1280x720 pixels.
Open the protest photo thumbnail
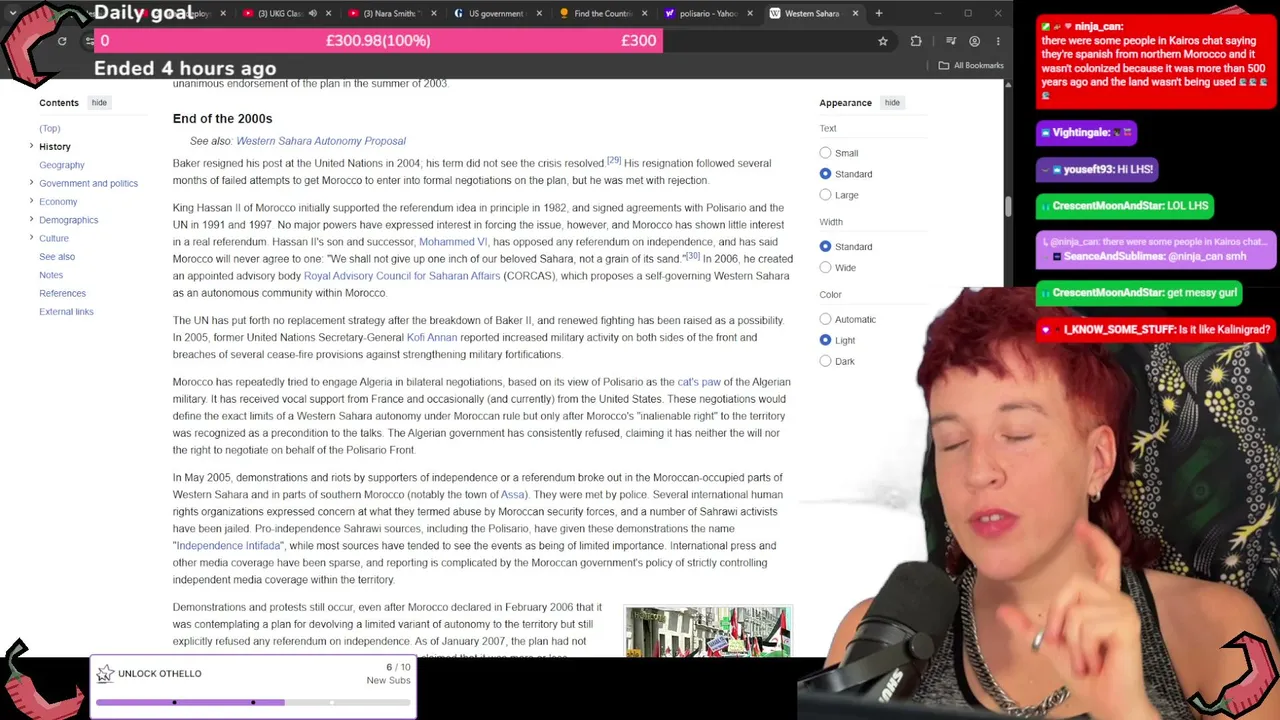(x=708, y=631)
